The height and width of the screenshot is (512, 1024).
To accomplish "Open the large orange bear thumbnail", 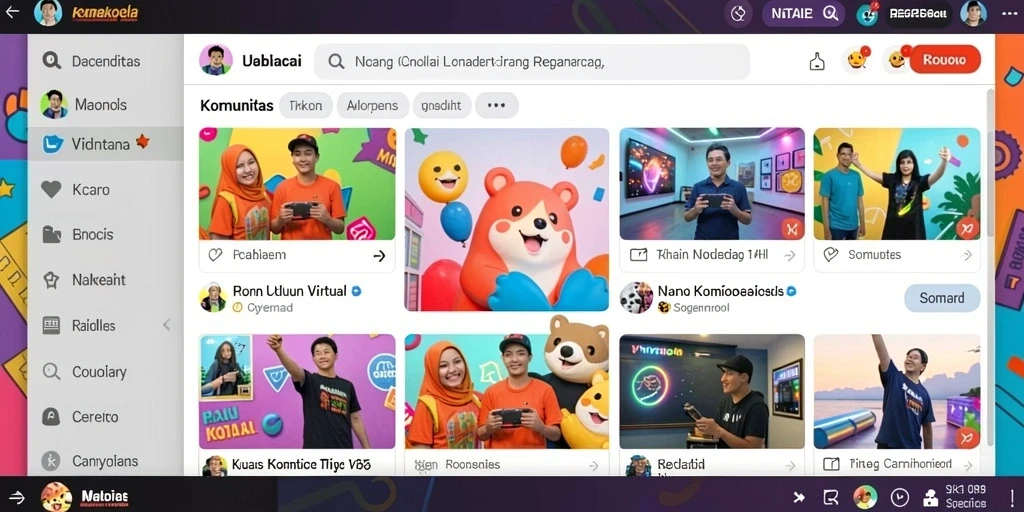I will (x=507, y=219).
